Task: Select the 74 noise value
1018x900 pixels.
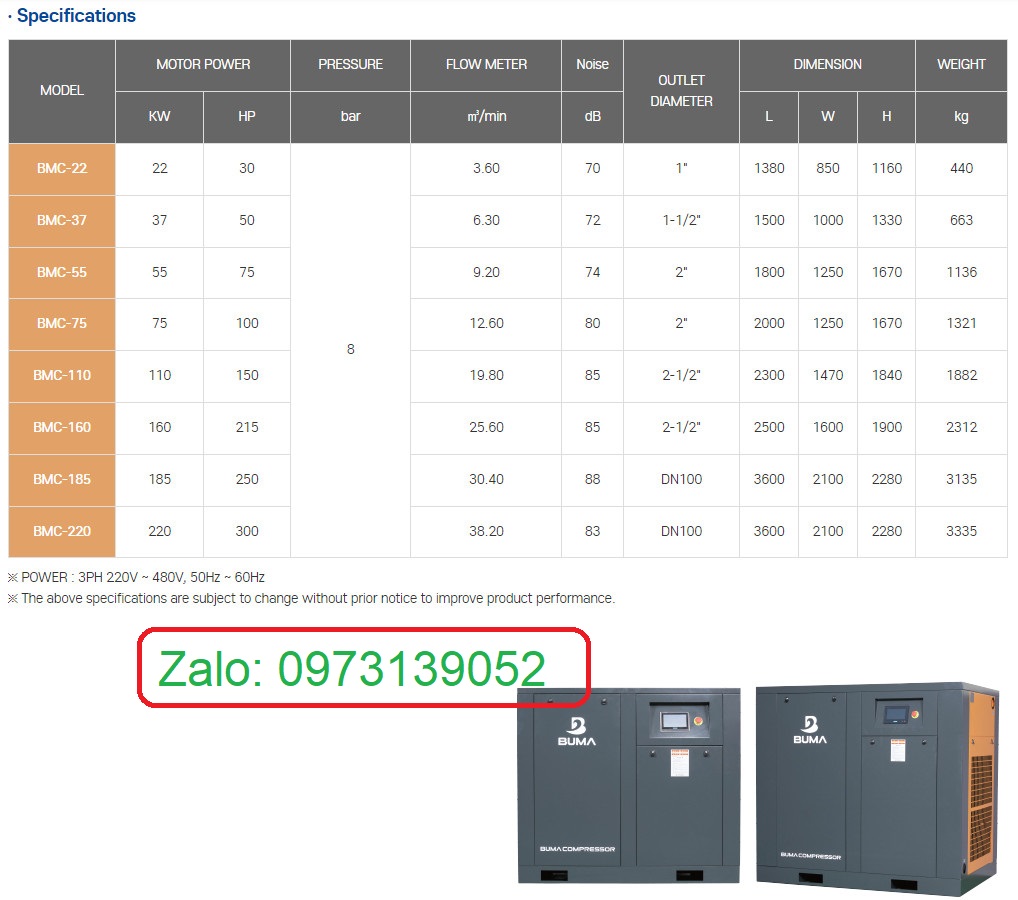Action: [x=592, y=272]
